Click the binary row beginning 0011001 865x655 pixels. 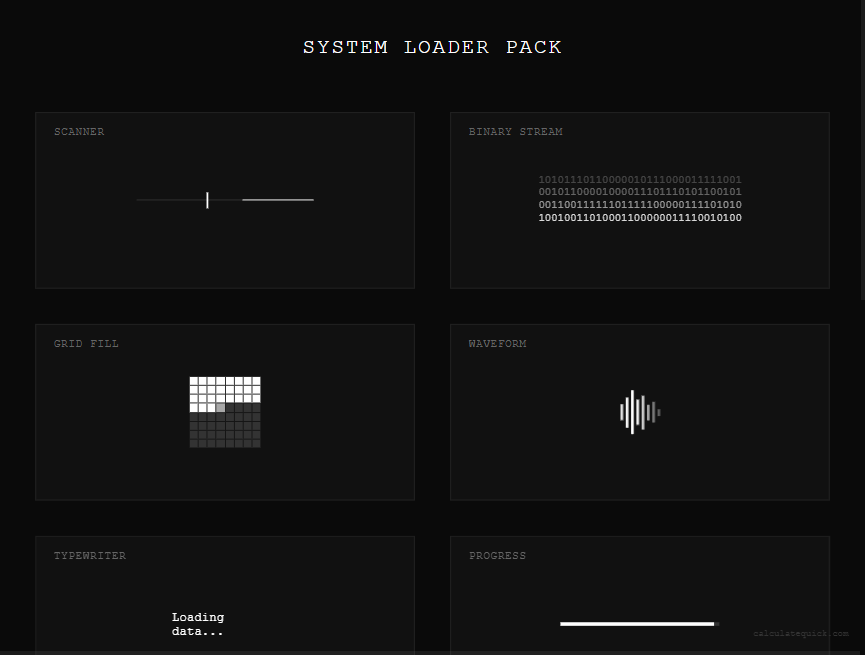[640, 205]
